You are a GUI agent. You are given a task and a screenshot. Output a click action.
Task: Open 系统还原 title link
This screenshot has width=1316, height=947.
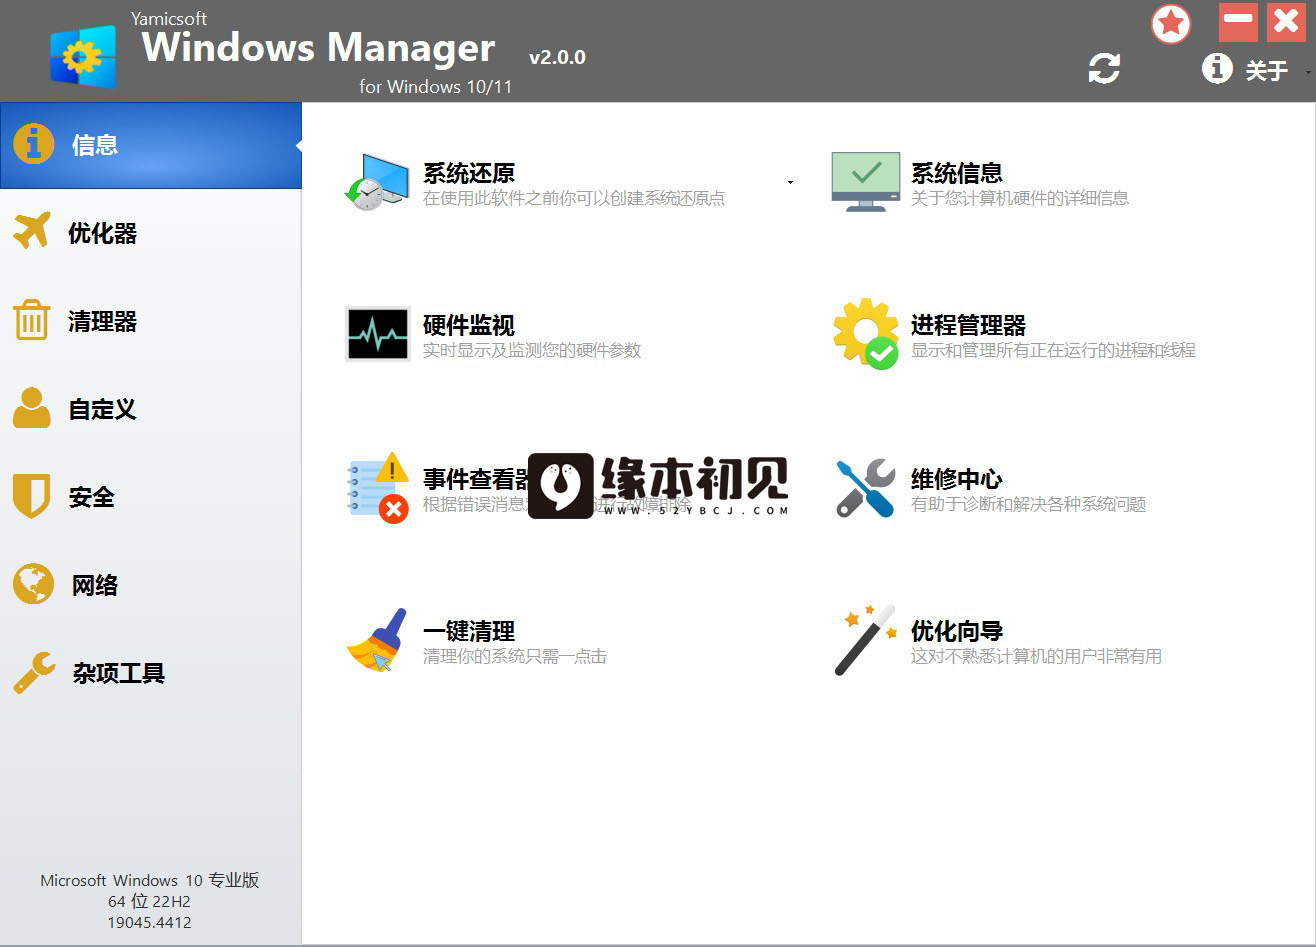click(469, 173)
